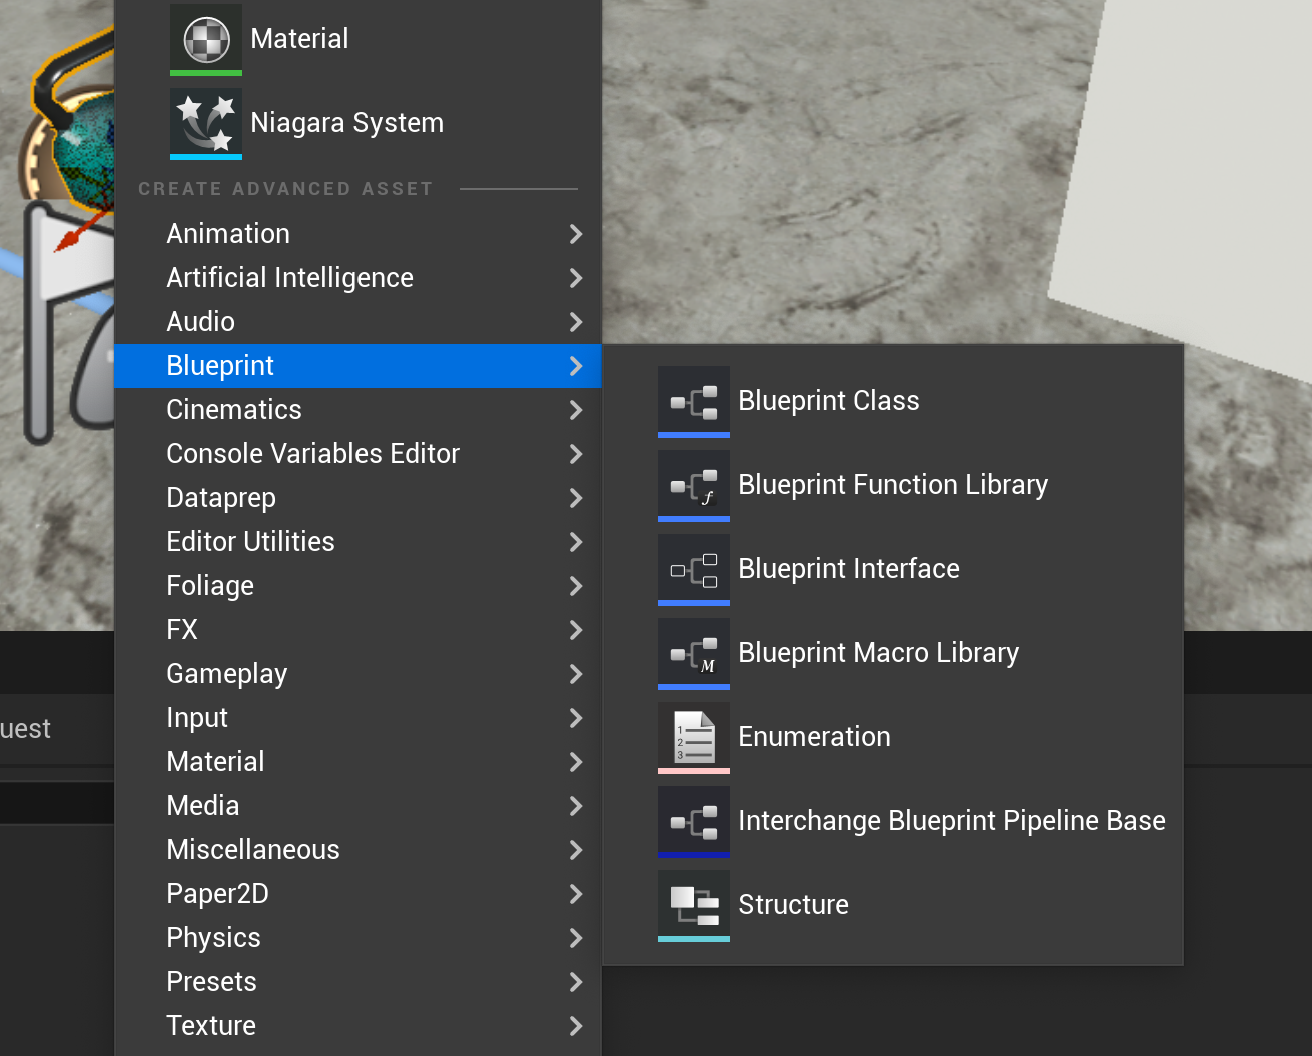Open the Miscellaneous submenu
Image resolution: width=1312 pixels, height=1056 pixels.
click(x=358, y=850)
